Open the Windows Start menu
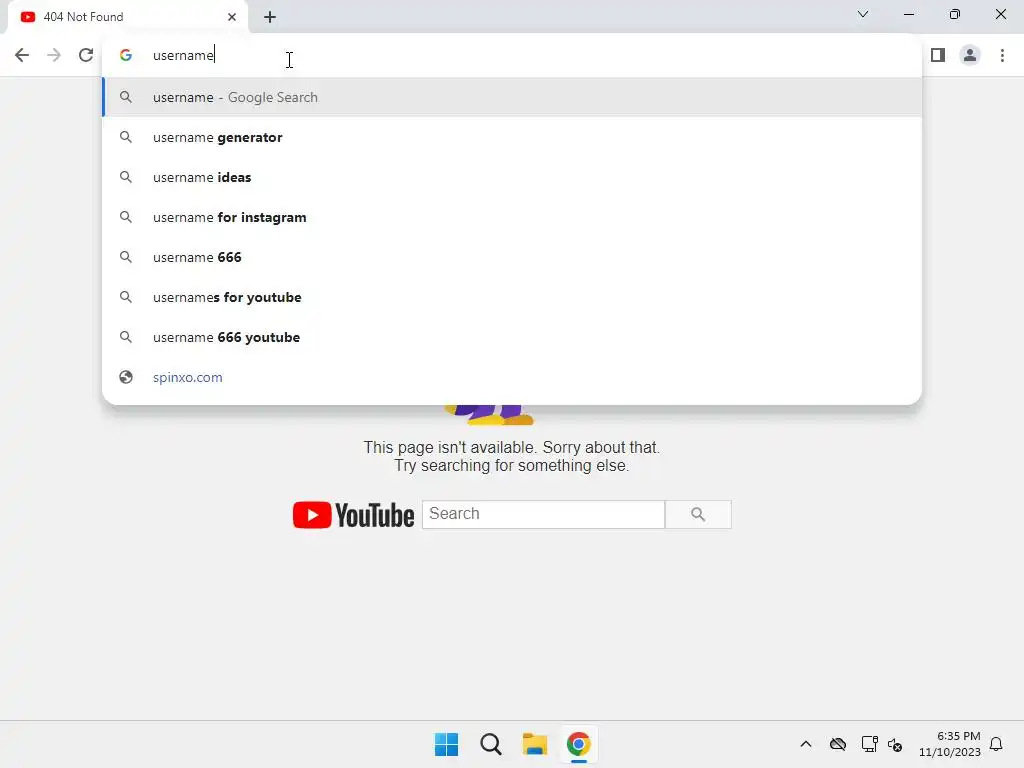Viewport: 1024px width, 768px height. 447,744
